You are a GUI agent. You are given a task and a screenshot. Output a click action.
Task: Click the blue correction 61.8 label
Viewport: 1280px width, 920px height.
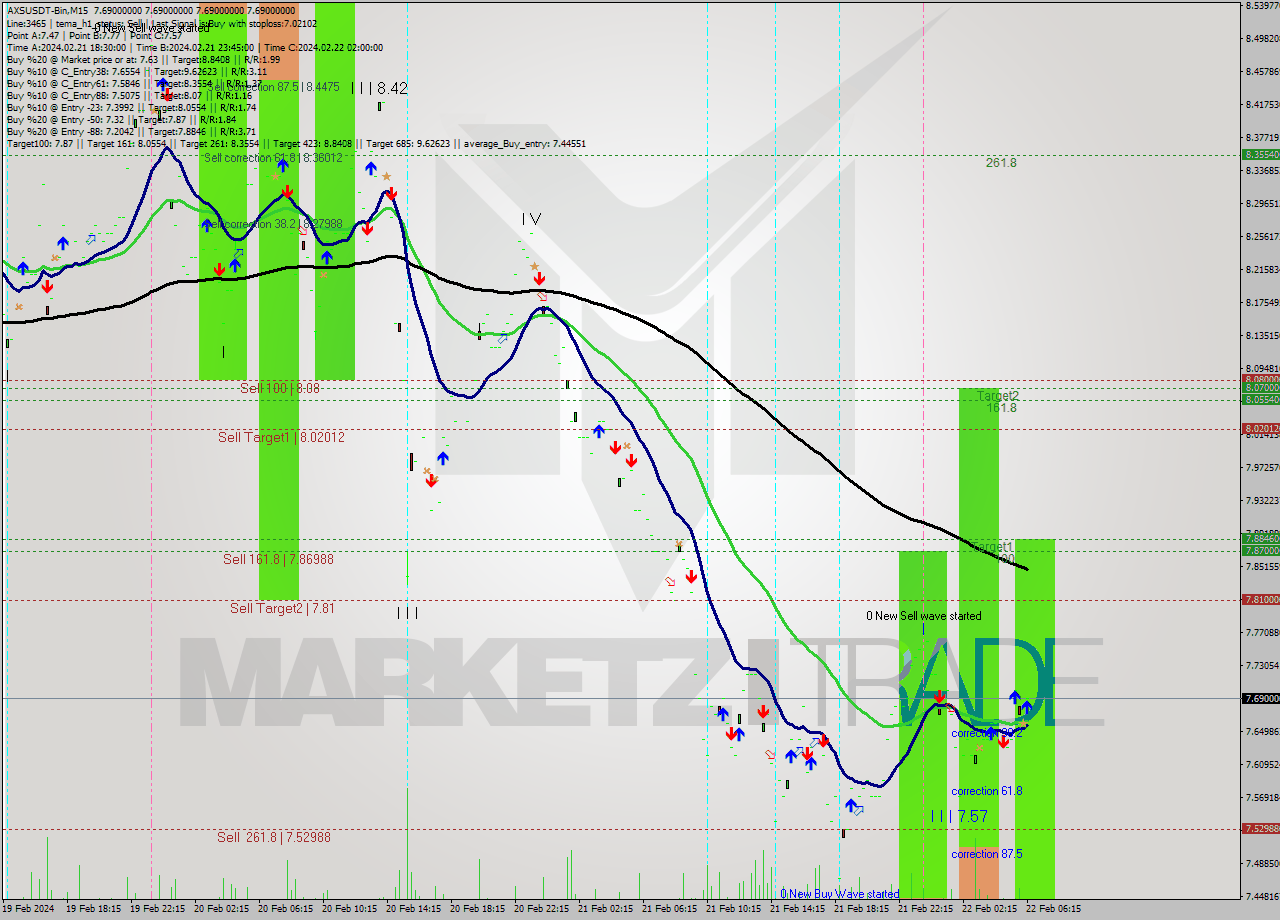[x=986, y=791]
